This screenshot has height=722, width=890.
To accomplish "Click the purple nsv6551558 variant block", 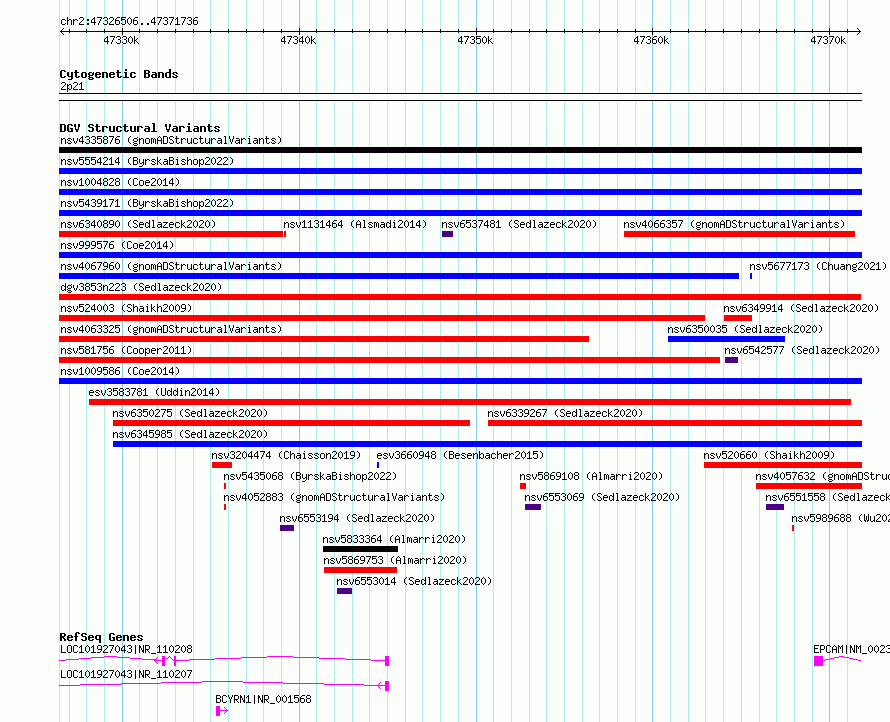I will click(x=775, y=507).
